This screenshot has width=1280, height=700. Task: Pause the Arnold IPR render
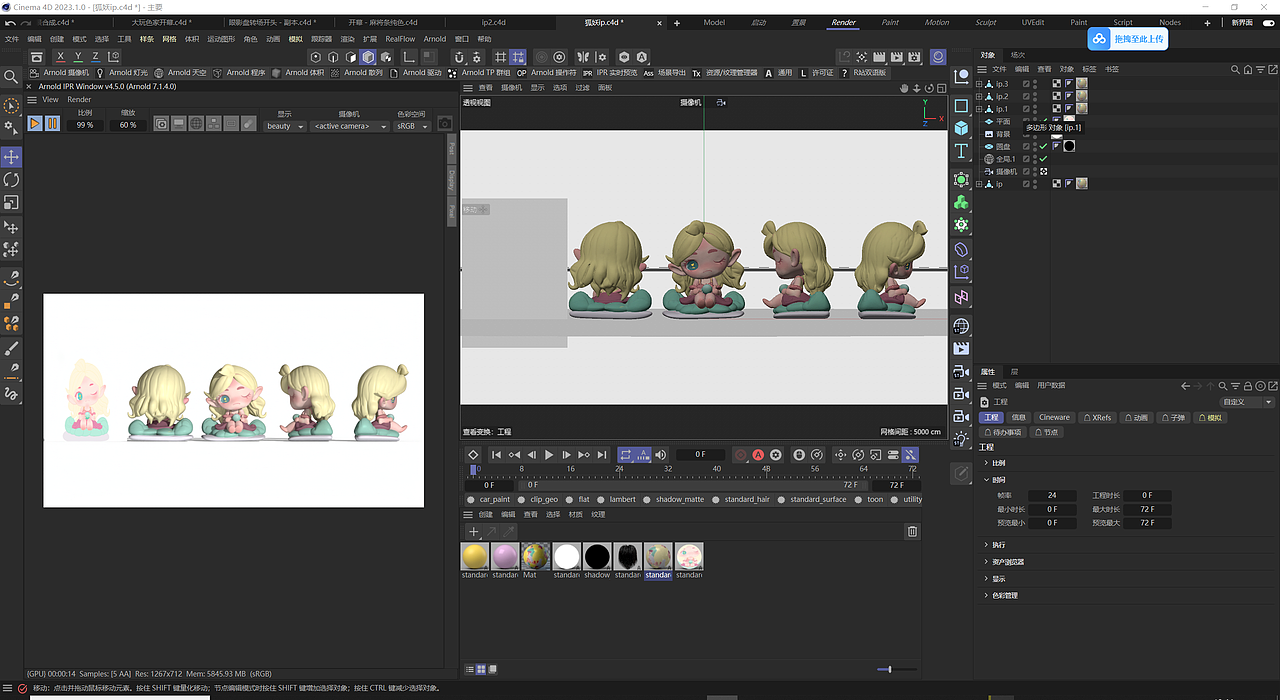pyautogui.click(x=52, y=124)
